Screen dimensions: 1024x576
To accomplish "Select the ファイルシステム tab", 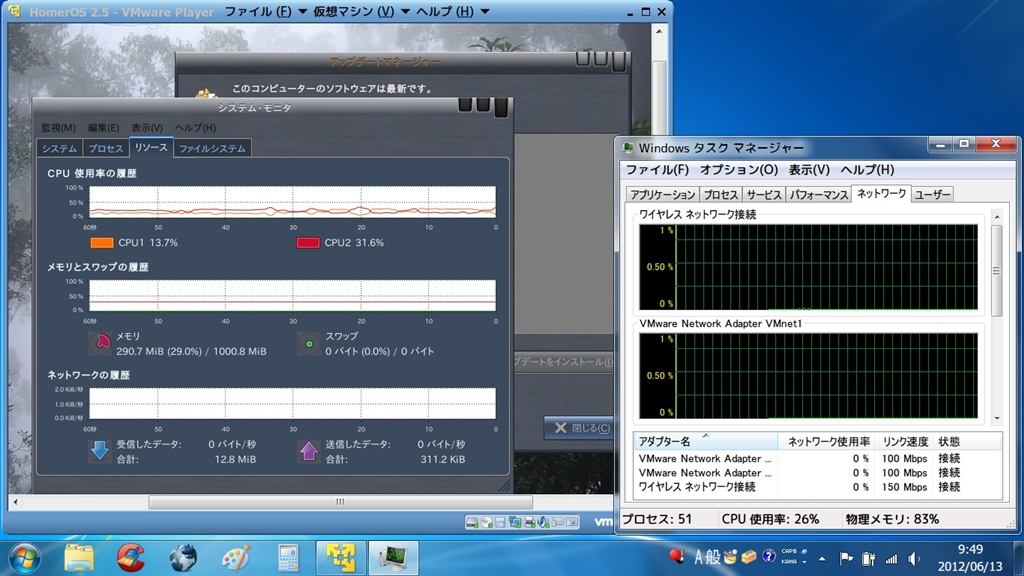I will [211, 148].
